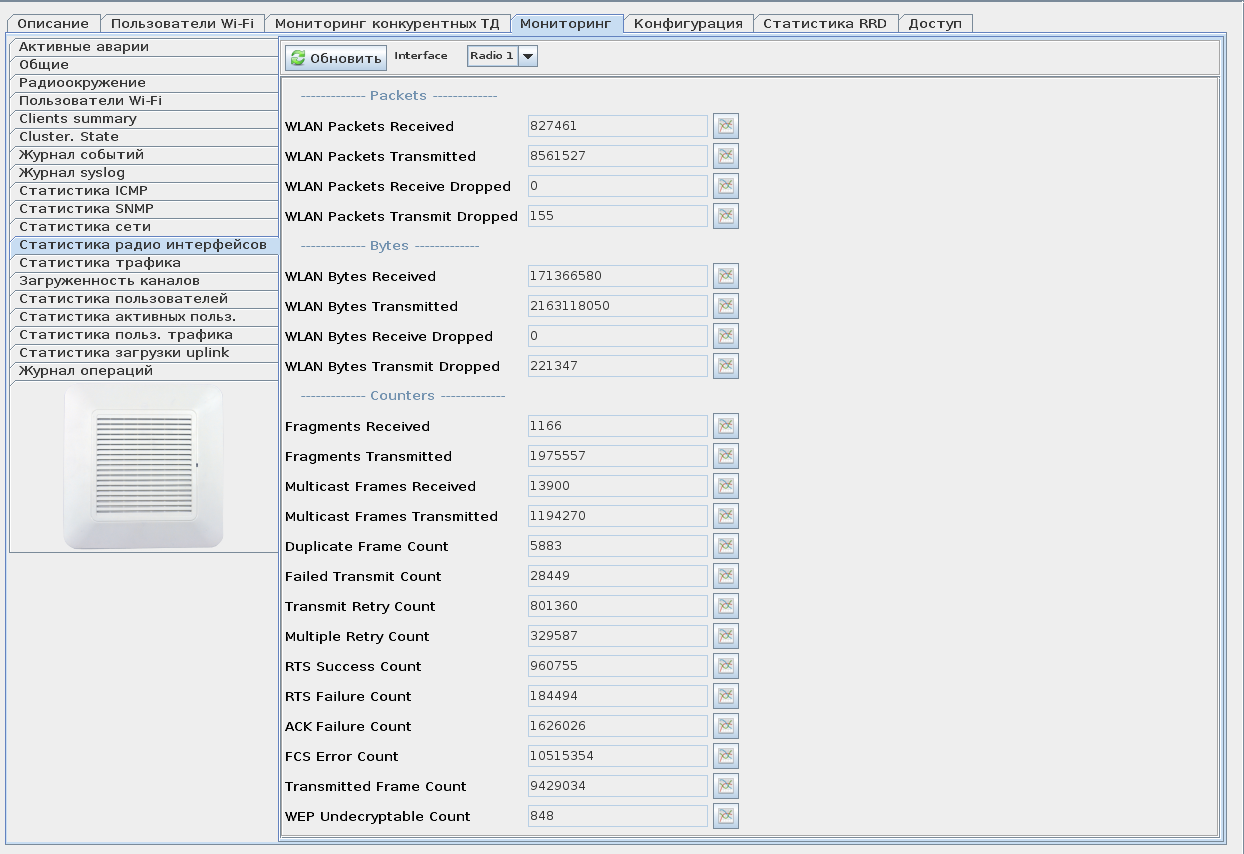The height and width of the screenshot is (854, 1244).
Task: Open the Статистика RRD tab
Action: [824, 23]
